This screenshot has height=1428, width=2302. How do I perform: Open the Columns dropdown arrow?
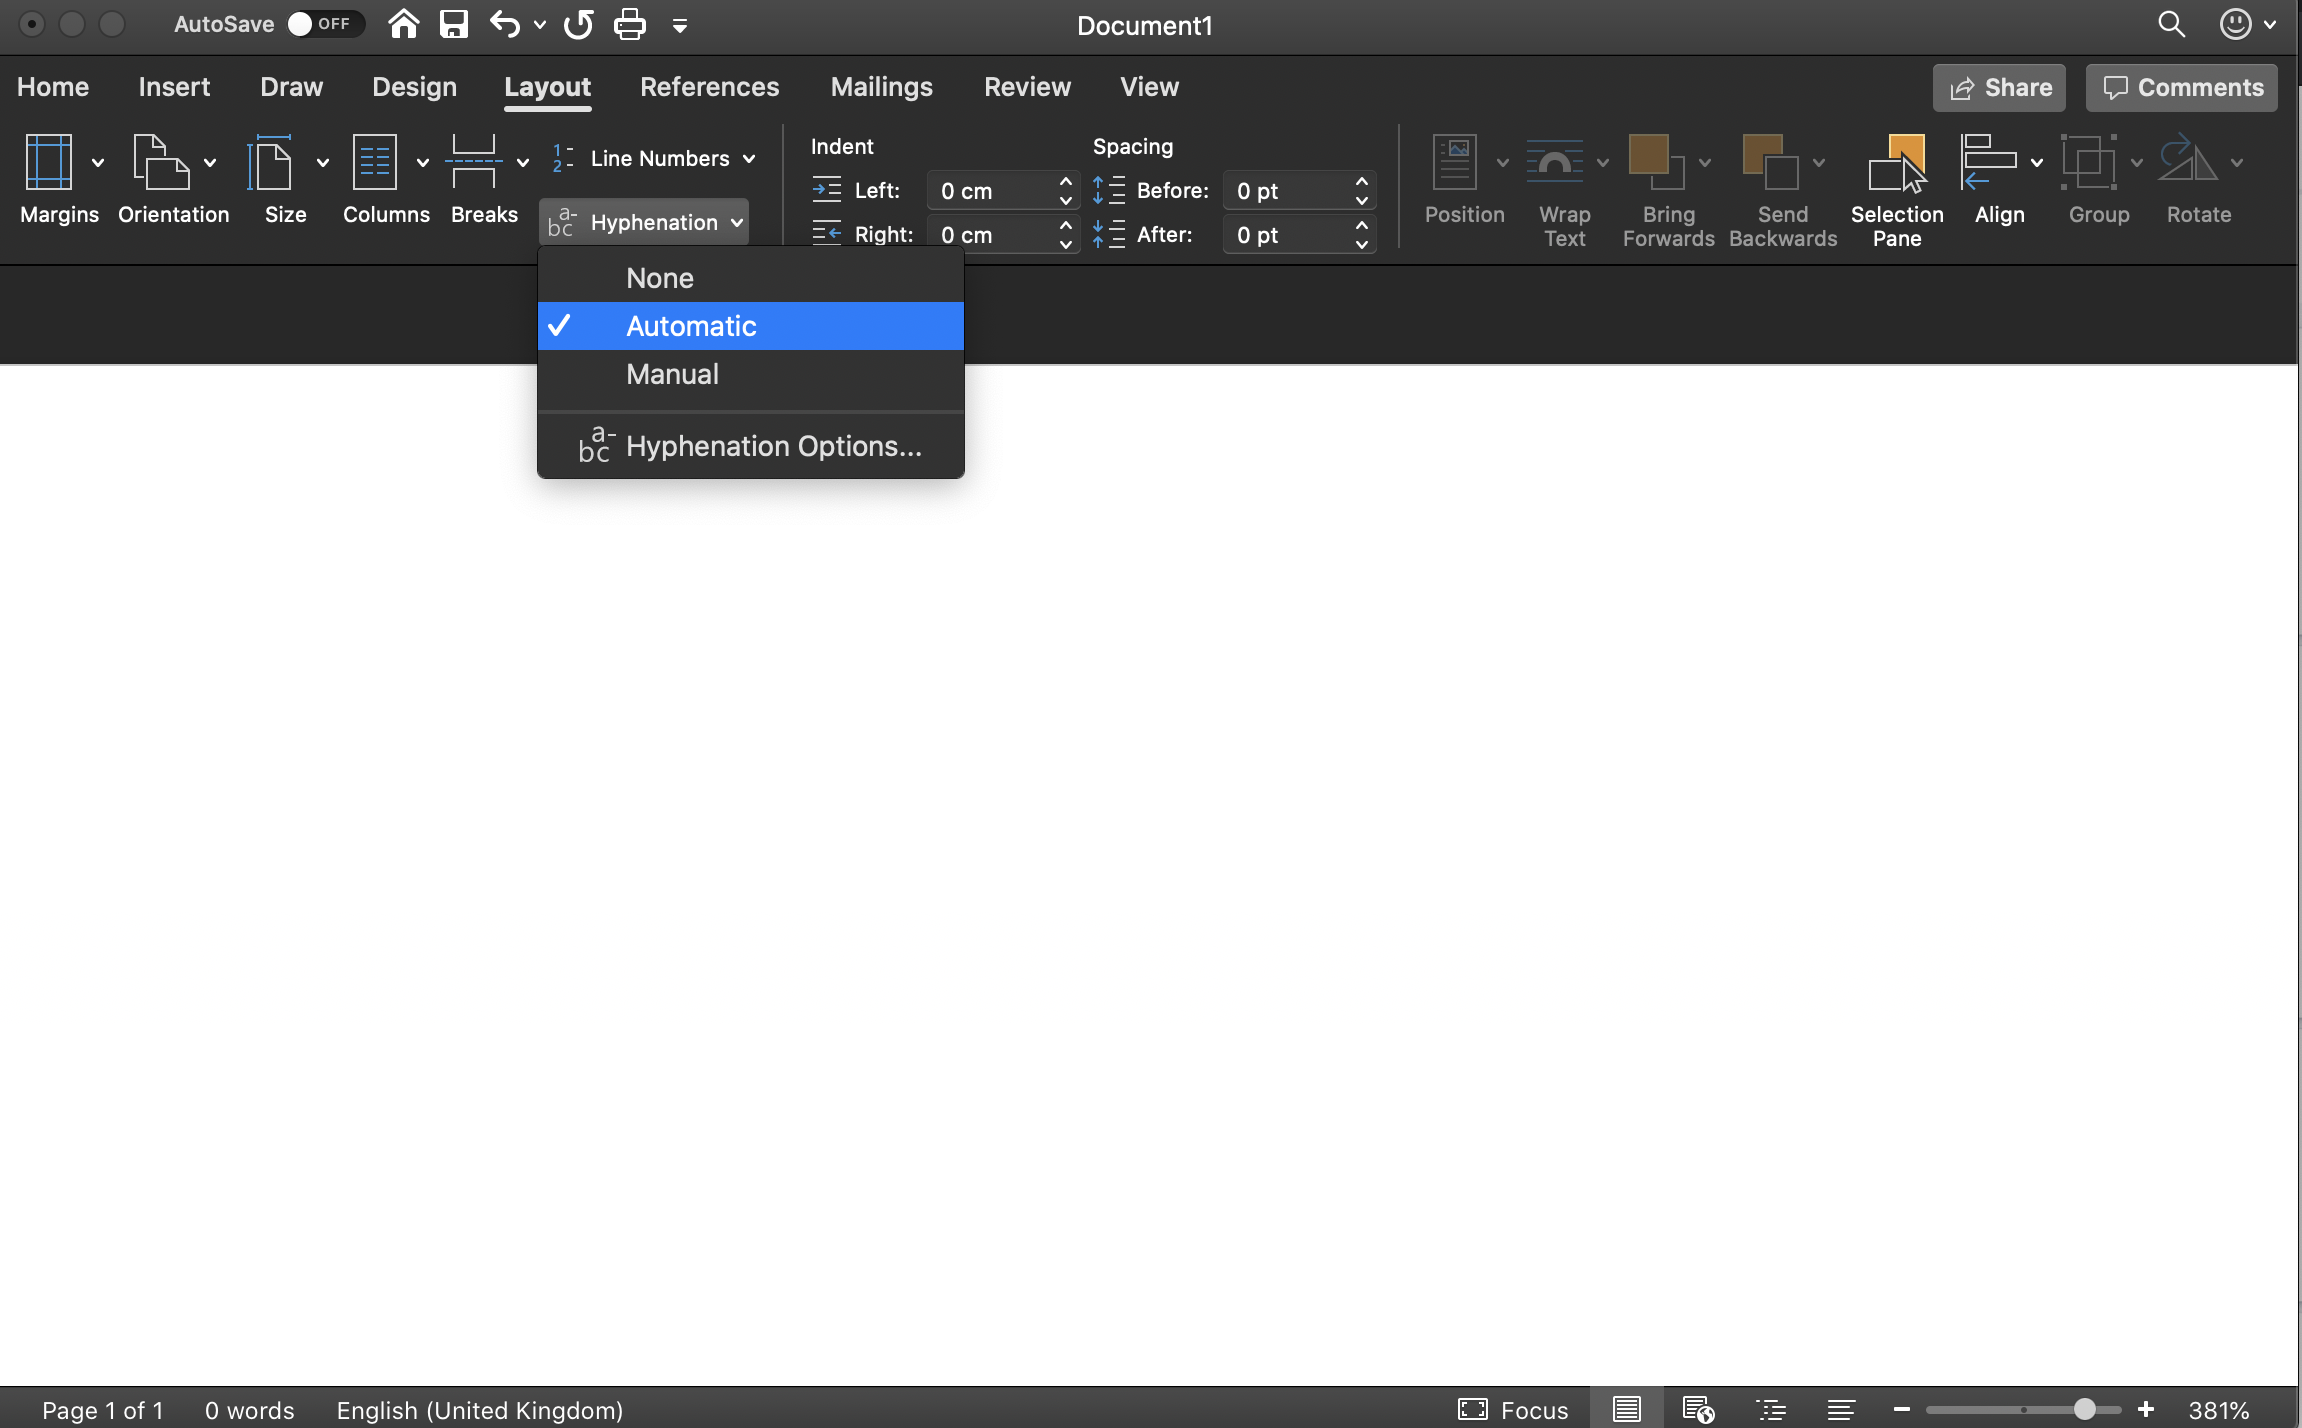pyautogui.click(x=422, y=161)
